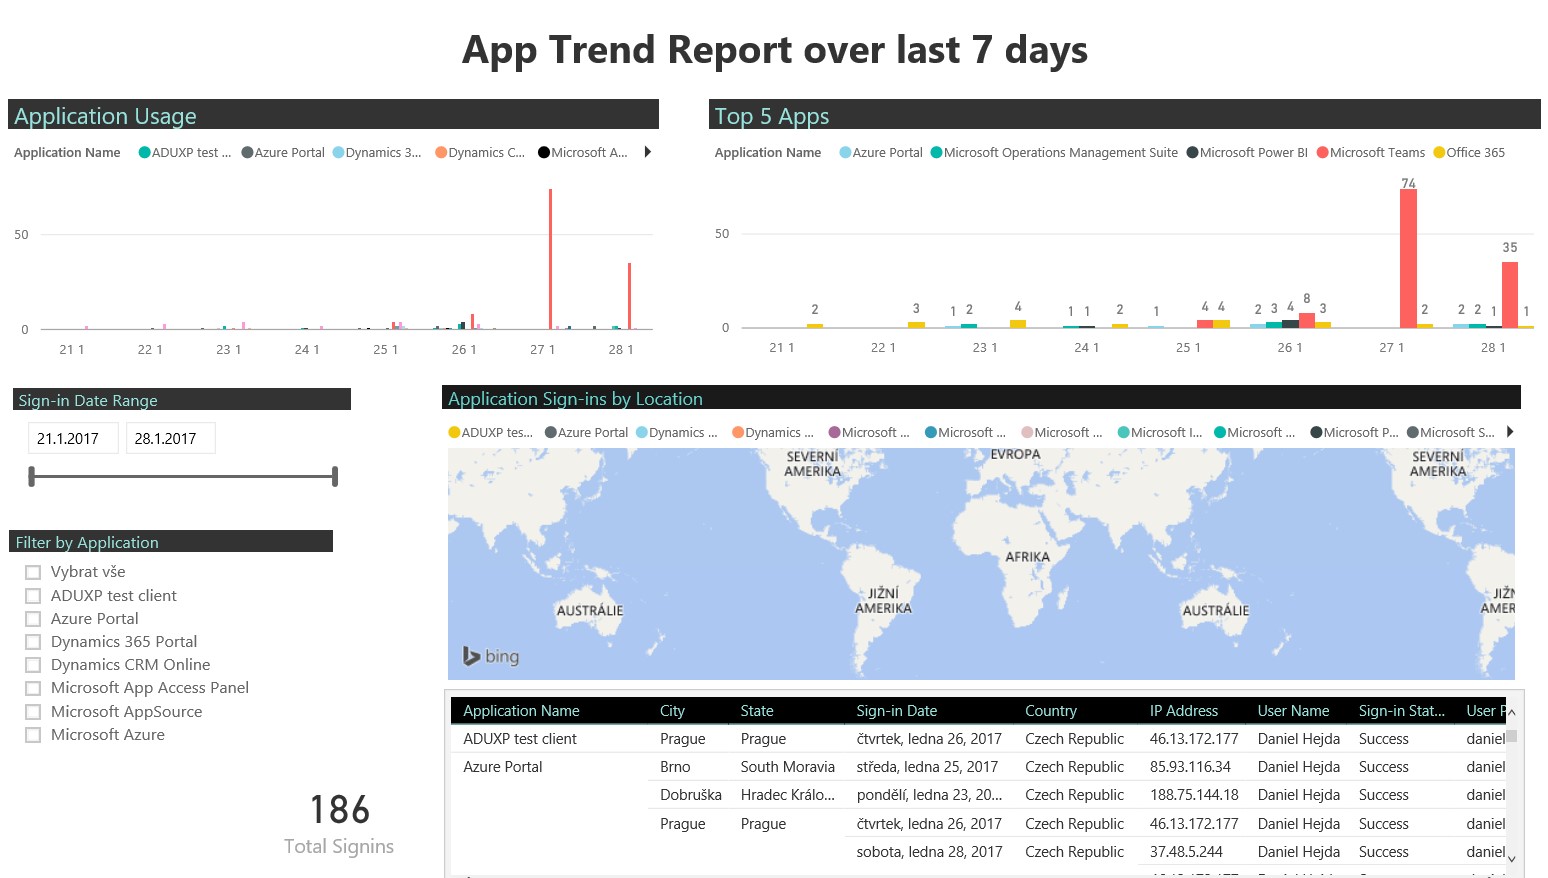1548x878 pixels.
Task: Sort table by Sign-in Stat... column
Action: (1402, 711)
